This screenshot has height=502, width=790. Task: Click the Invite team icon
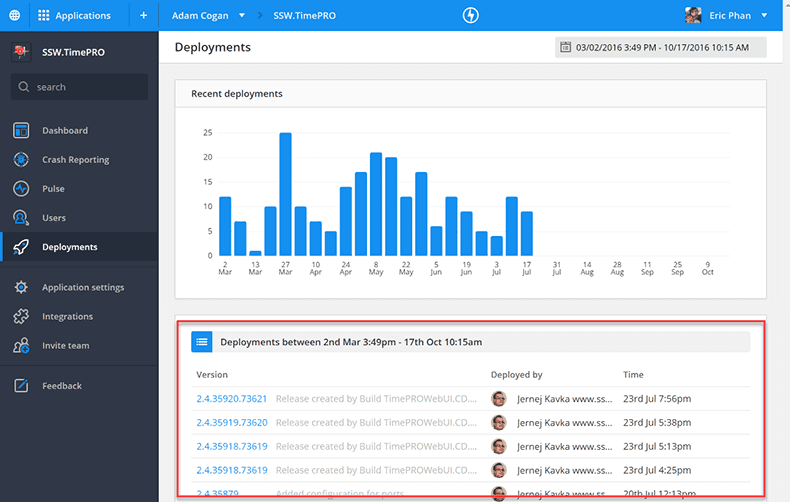21,346
